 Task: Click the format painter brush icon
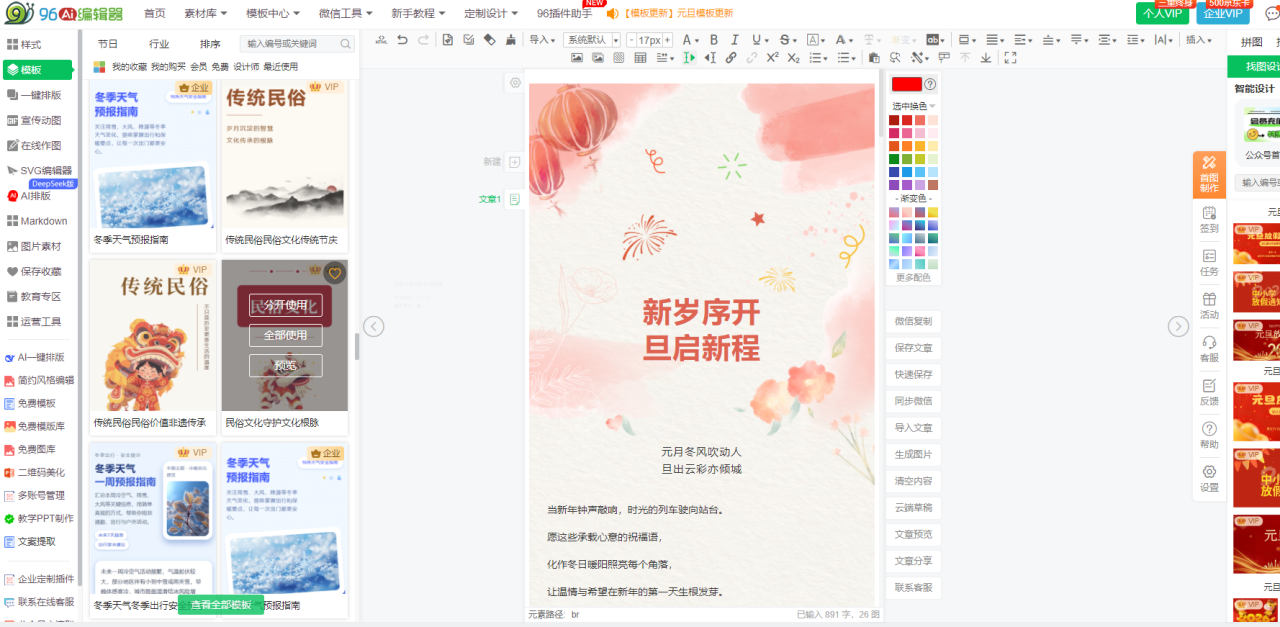tap(510, 40)
